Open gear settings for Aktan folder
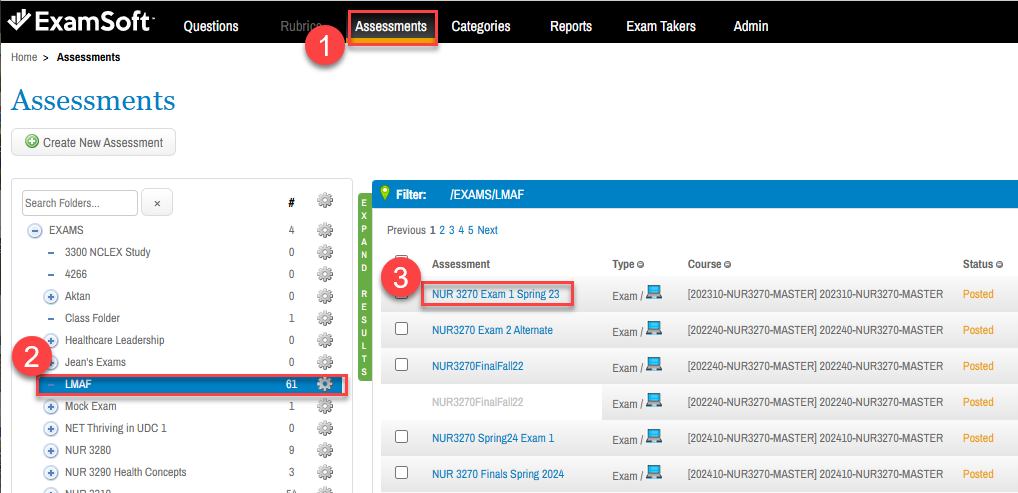 pos(325,296)
